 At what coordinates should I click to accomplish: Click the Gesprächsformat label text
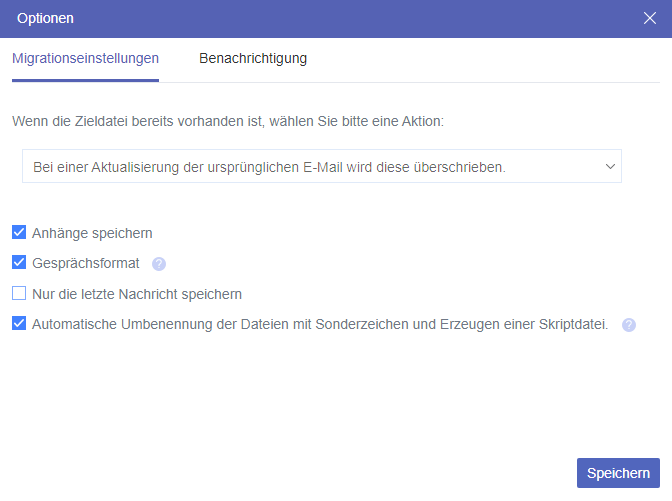pos(86,264)
